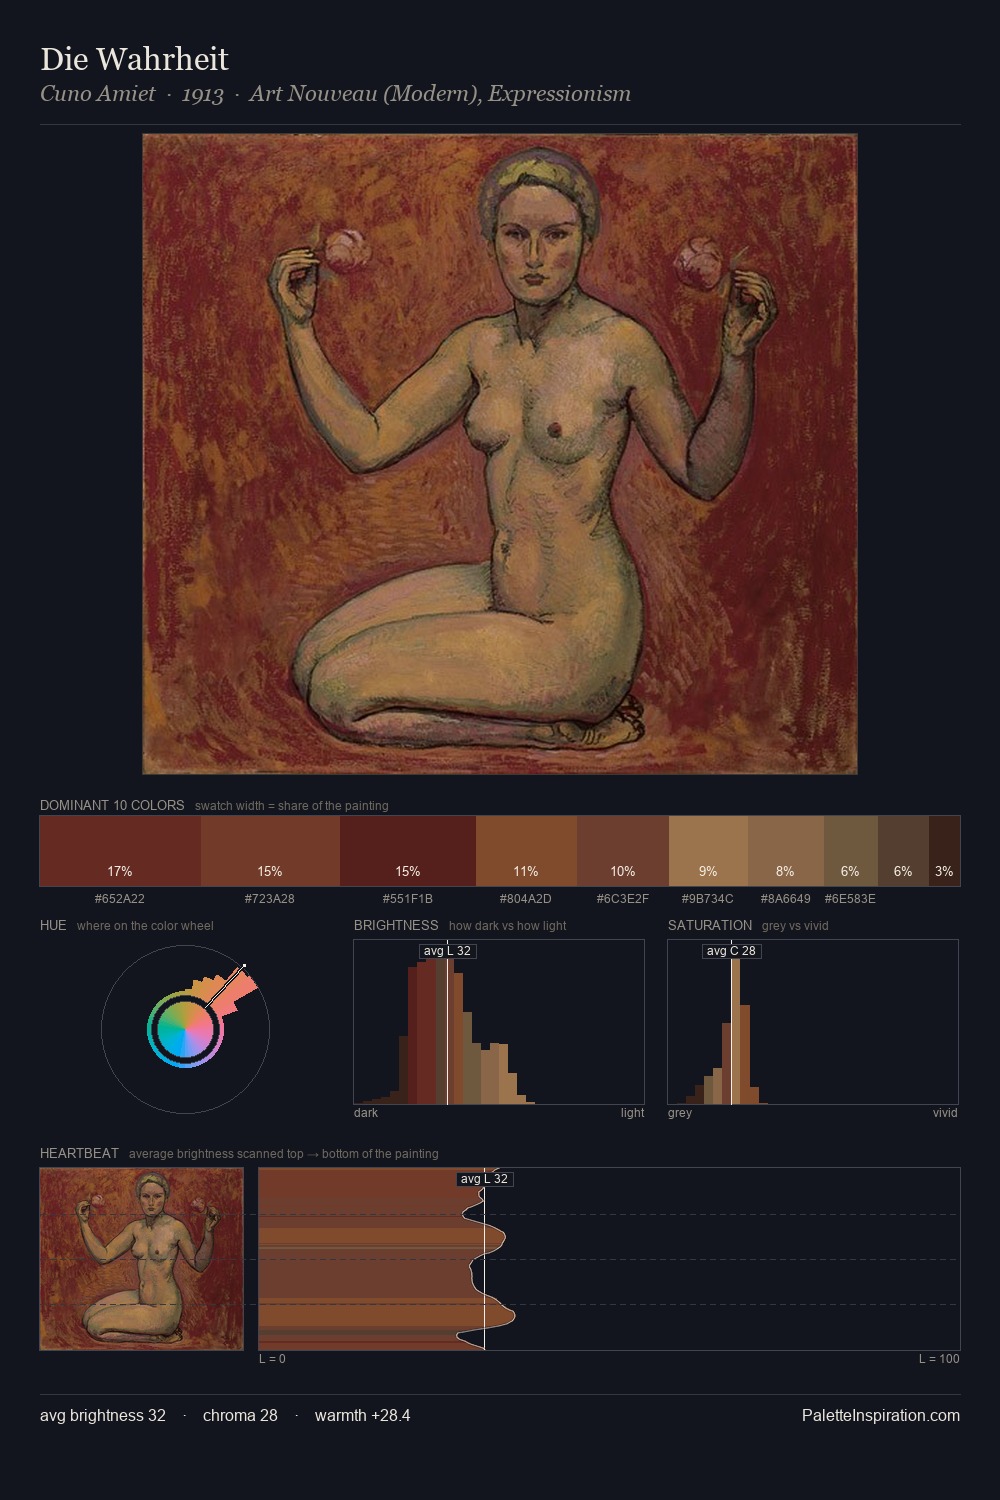Image resolution: width=1000 pixels, height=1500 pixels.
Task: Click the 'avg L 32' label in Brightness chart
Action: point(447,951)
